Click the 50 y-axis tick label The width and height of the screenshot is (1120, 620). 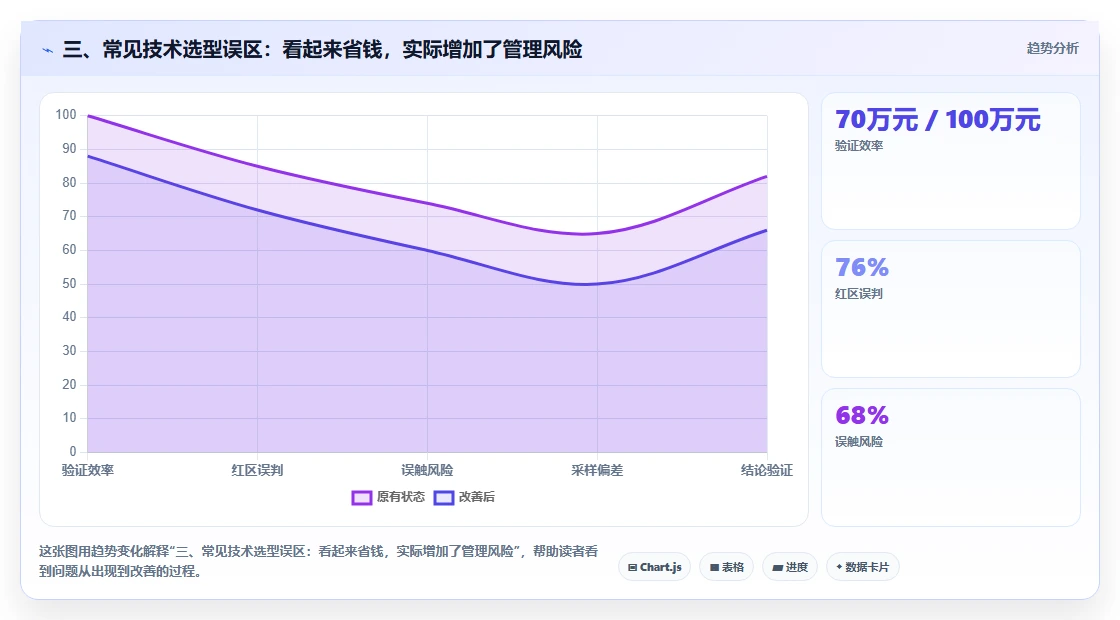(x=69, y=284)
